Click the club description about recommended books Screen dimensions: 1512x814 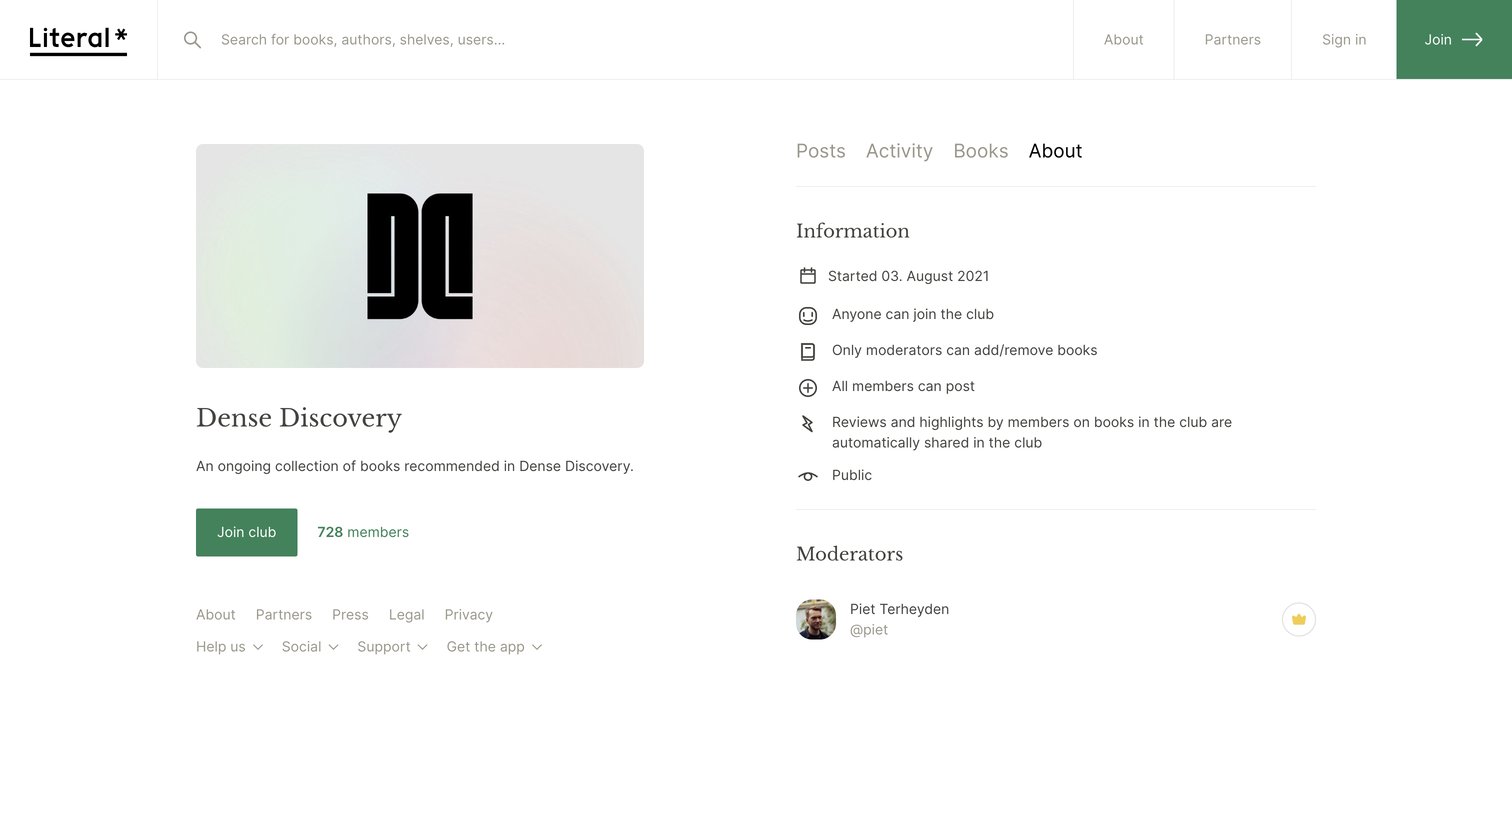(x=415, y=466)
